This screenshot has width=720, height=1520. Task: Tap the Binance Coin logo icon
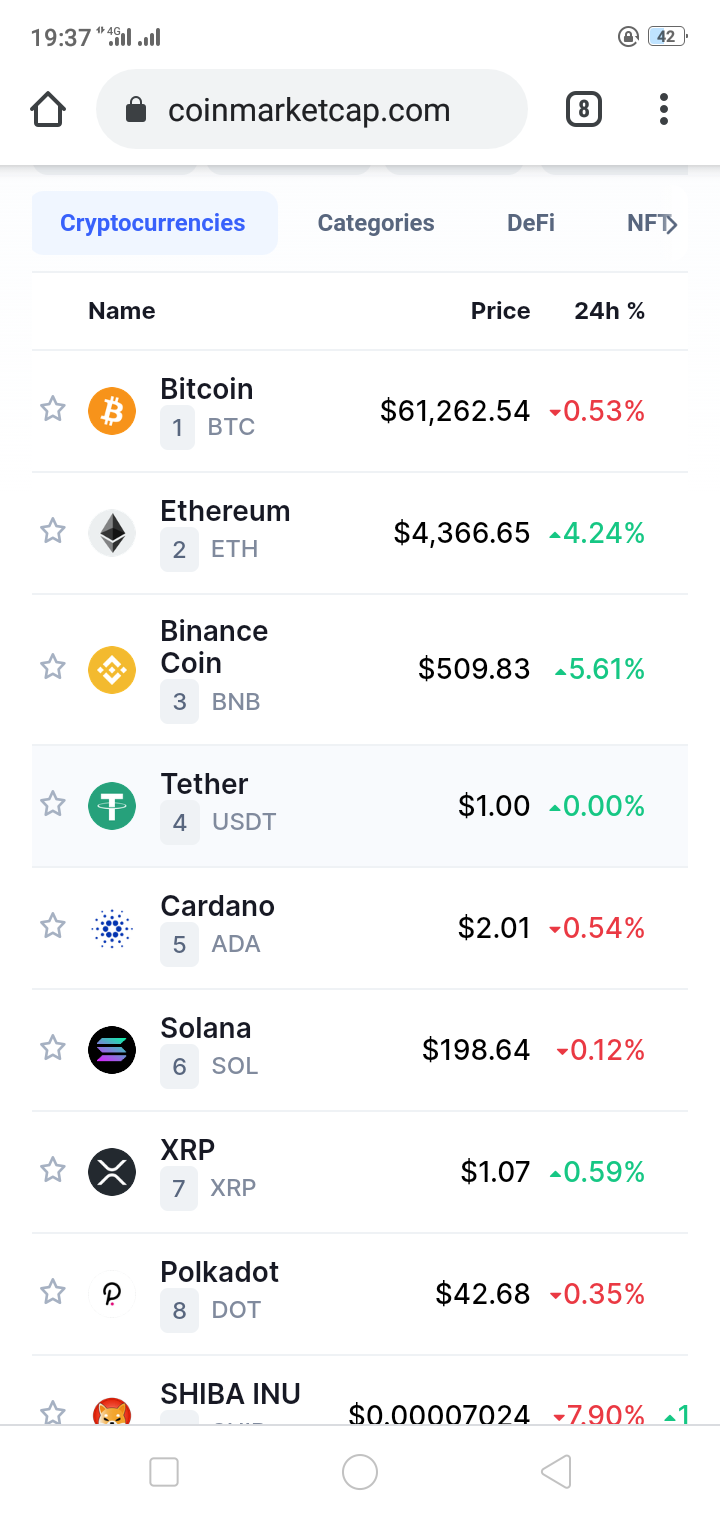[112, 669]
